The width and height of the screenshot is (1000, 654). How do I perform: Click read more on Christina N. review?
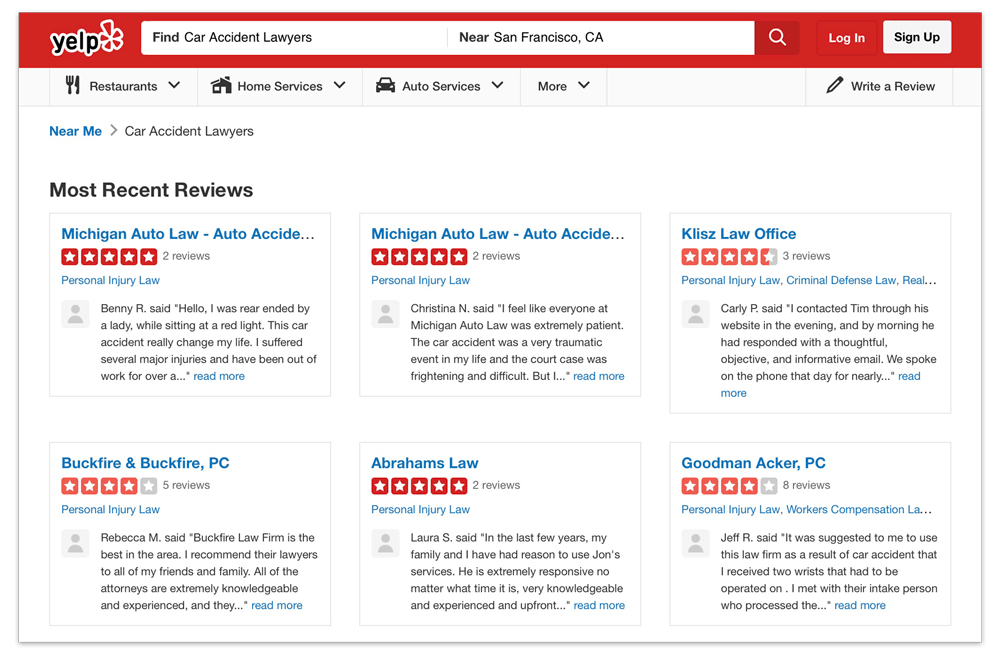(599, 376)
